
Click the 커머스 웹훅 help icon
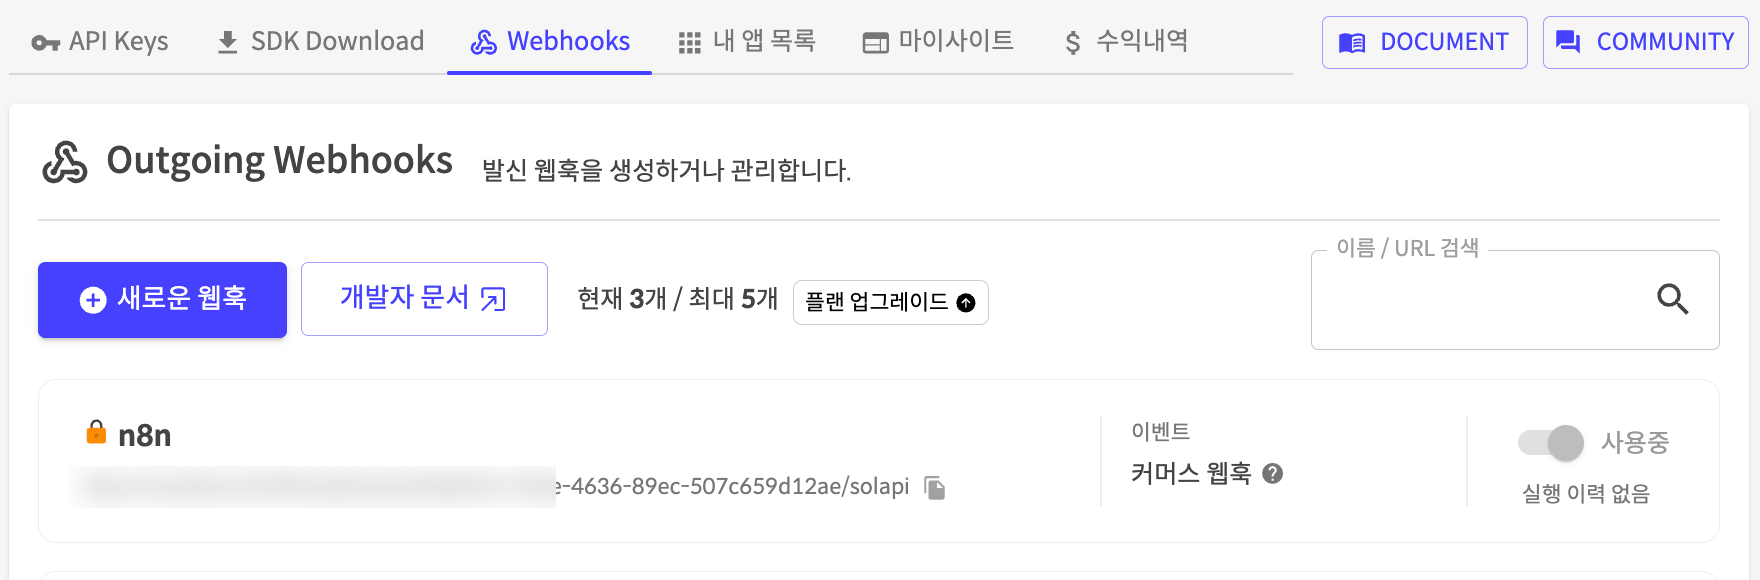[1272, 474]
